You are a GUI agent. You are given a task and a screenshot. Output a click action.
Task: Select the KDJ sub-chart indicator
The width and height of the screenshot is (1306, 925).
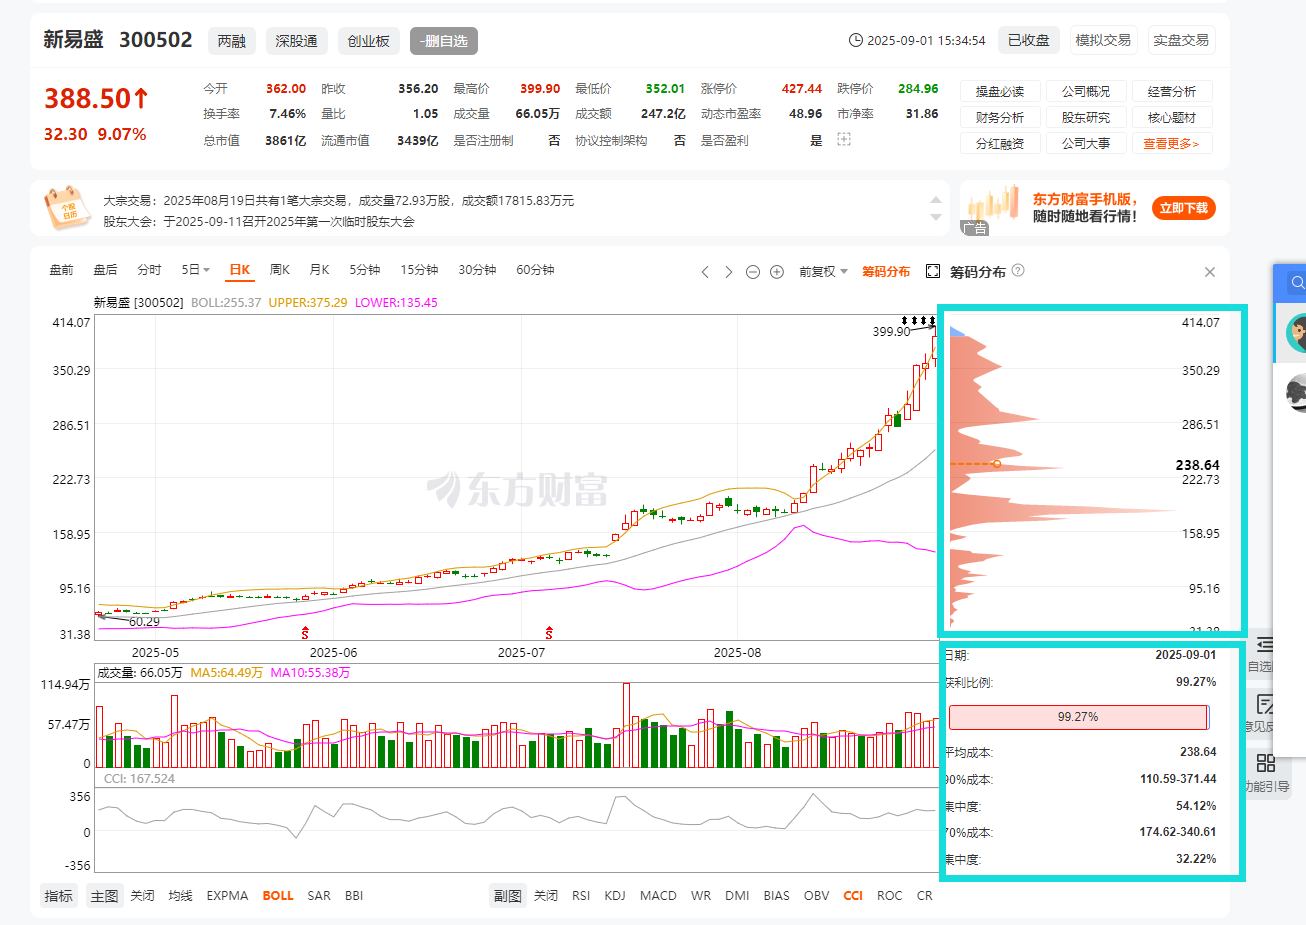pyautogui.click(x=615, y=896)
